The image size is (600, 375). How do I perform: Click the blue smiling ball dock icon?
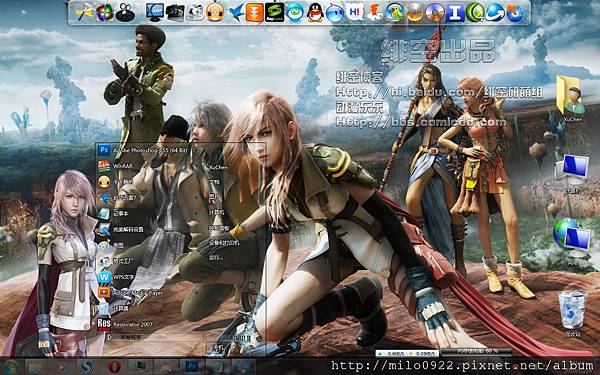[x=335, y=13]
